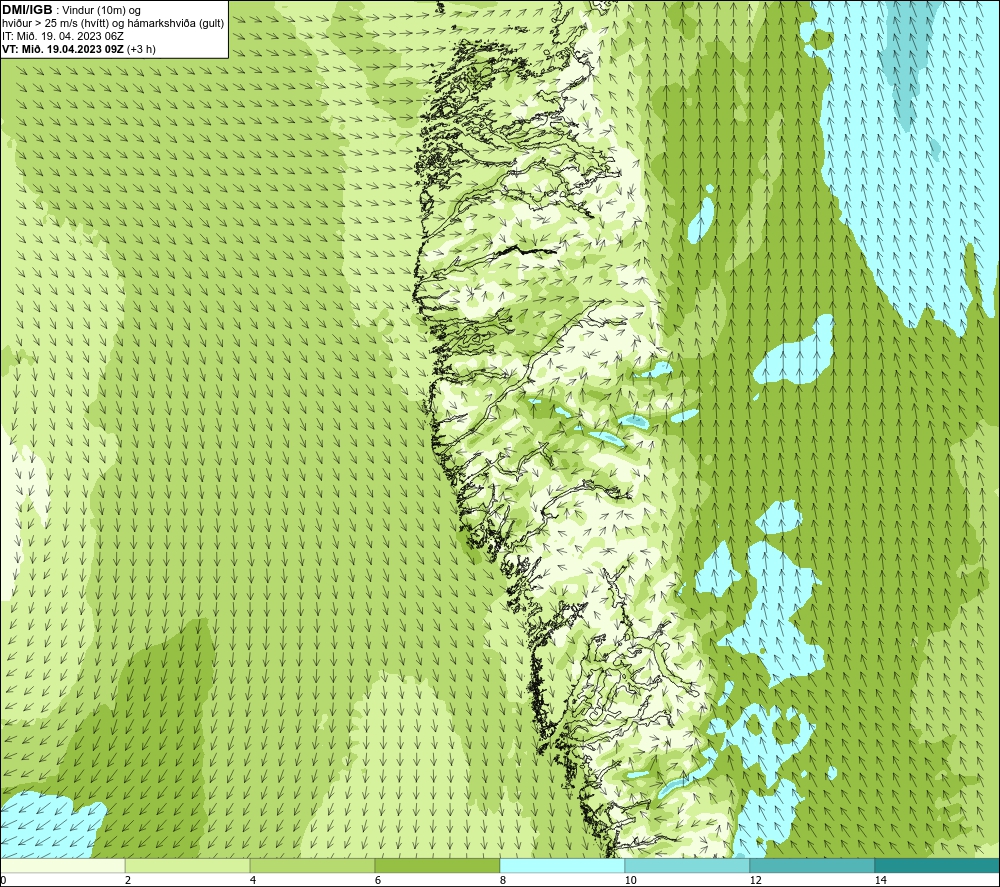Click the scale label '0'

pos(3,880)
